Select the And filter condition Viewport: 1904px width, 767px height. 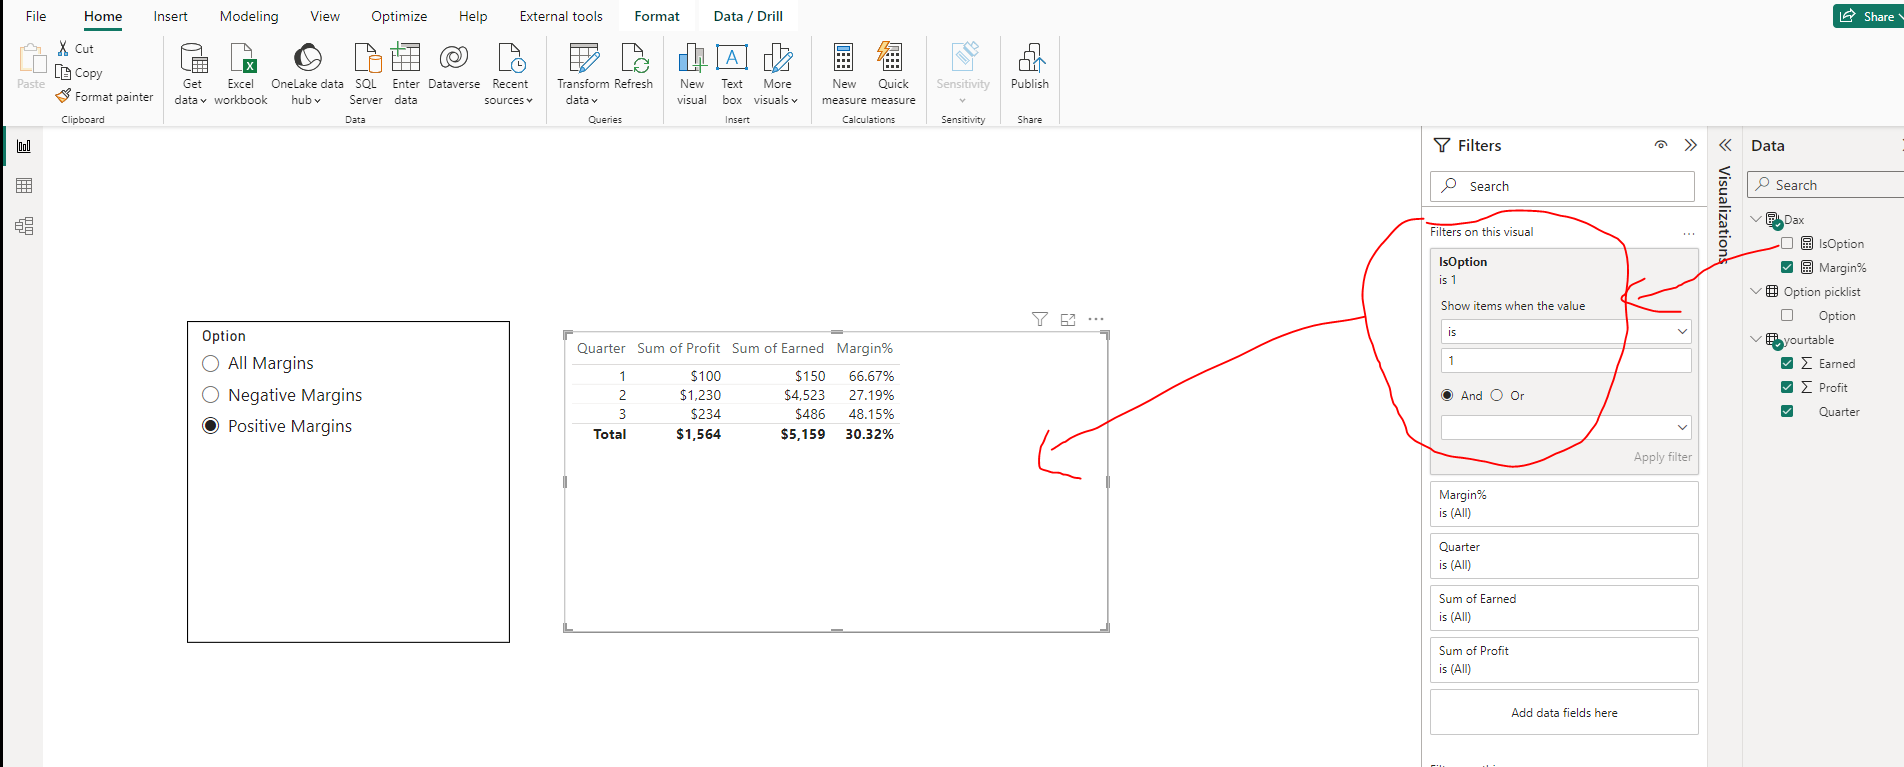[1447, 395]
